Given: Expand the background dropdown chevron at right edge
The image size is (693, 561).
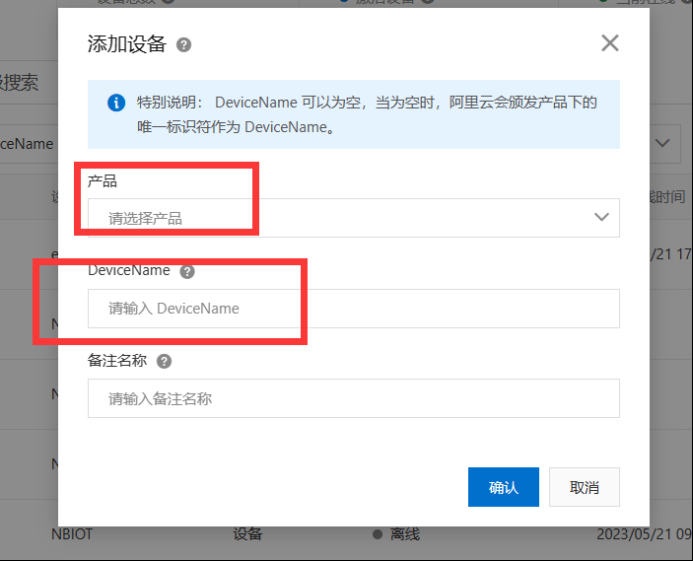Looking at the screenshot, I should coord(663,143).
